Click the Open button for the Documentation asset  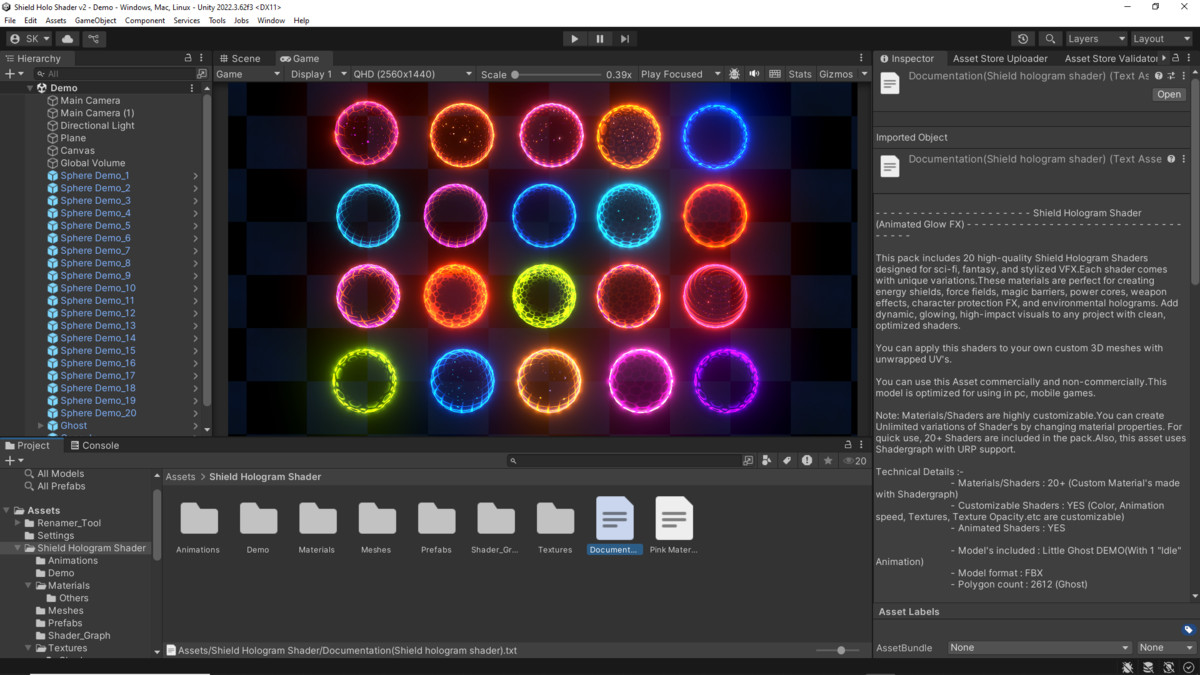(1168, 94)
